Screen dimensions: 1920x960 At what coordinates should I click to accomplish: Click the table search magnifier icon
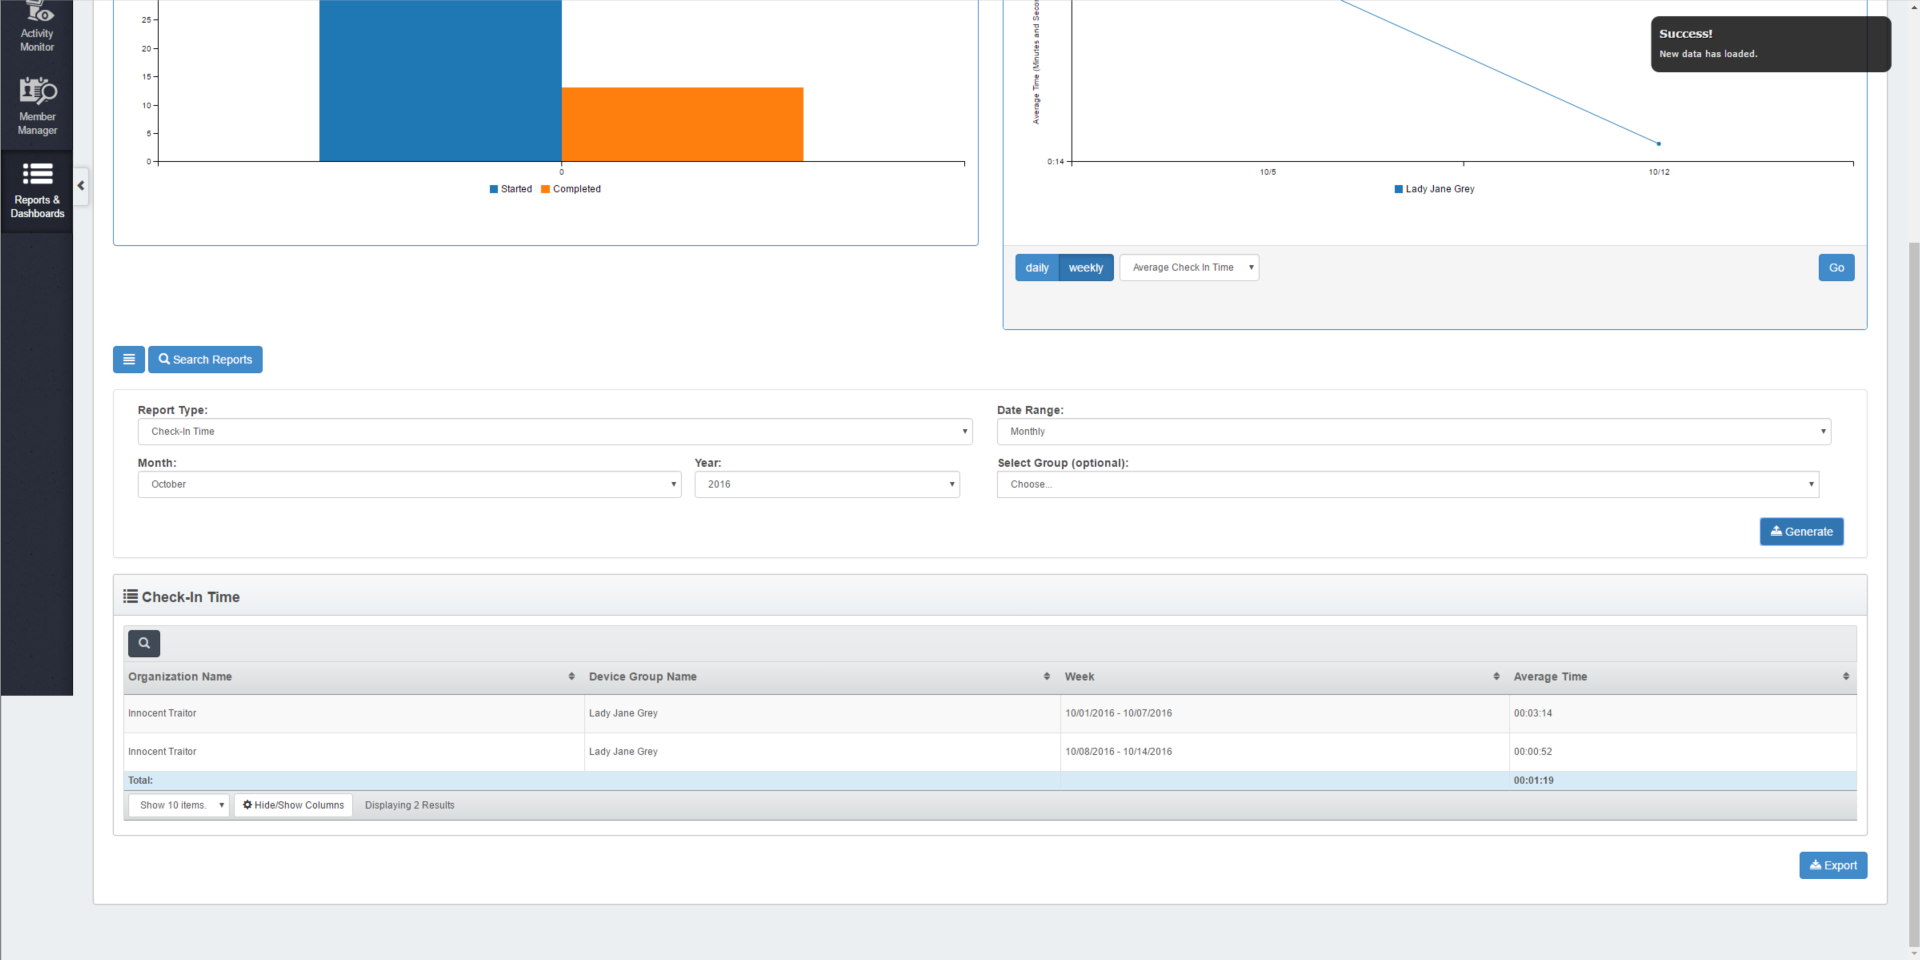point(144,644)
